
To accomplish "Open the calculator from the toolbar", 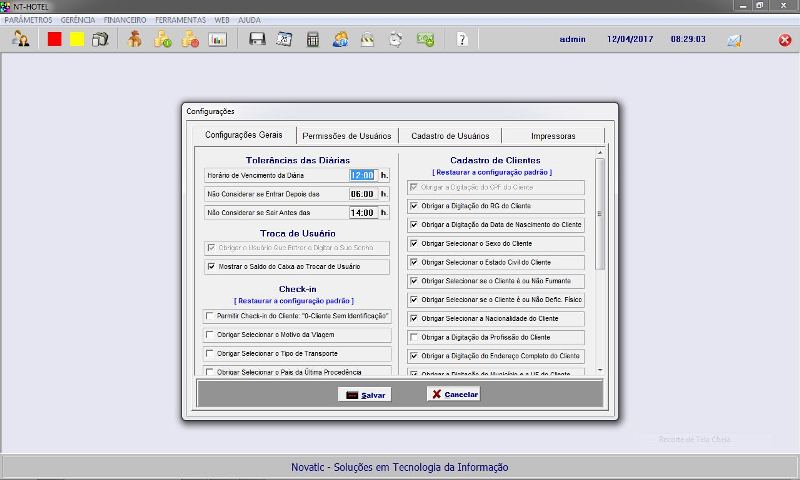I will click(313, 40).
